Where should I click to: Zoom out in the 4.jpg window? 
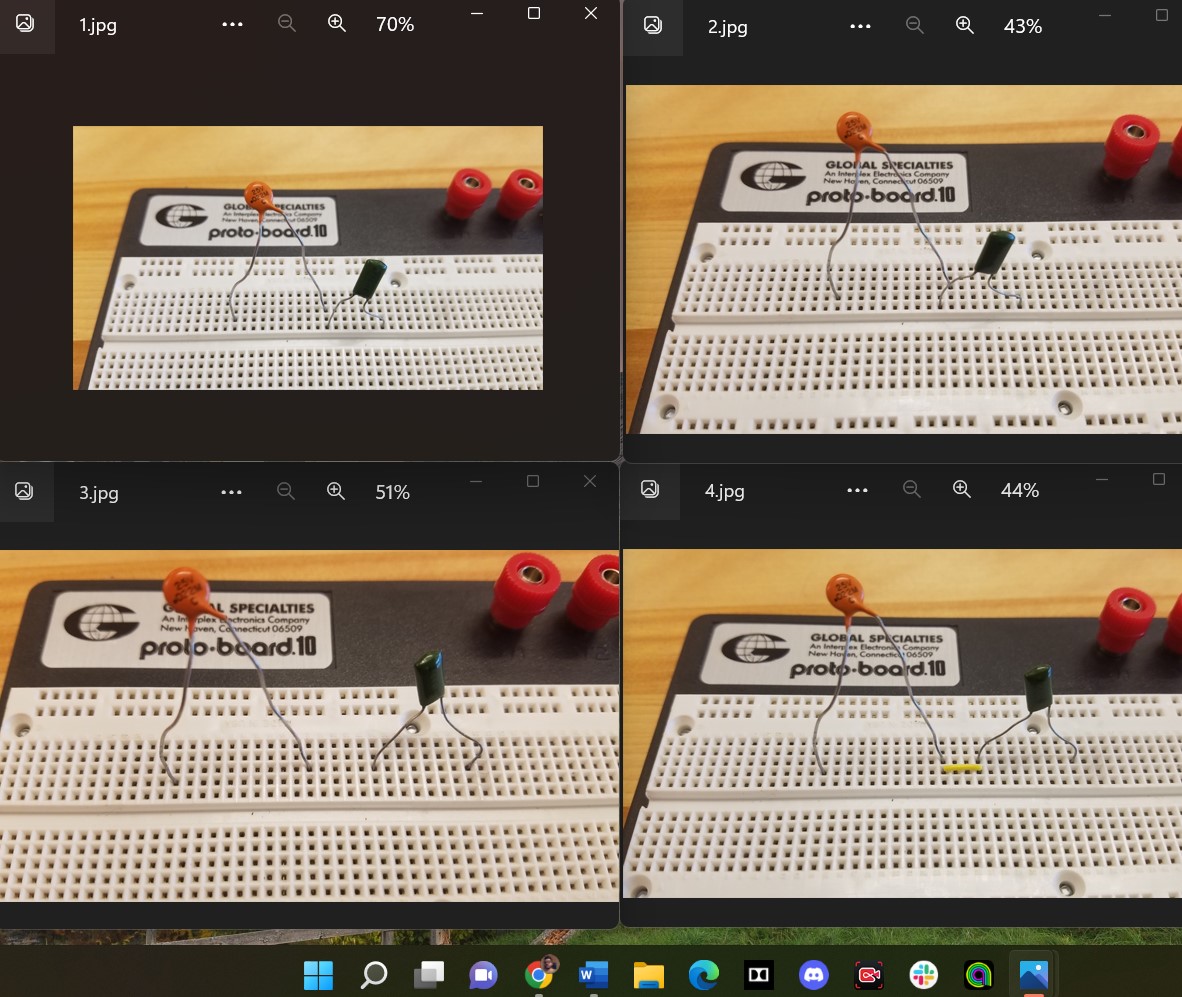911,489
